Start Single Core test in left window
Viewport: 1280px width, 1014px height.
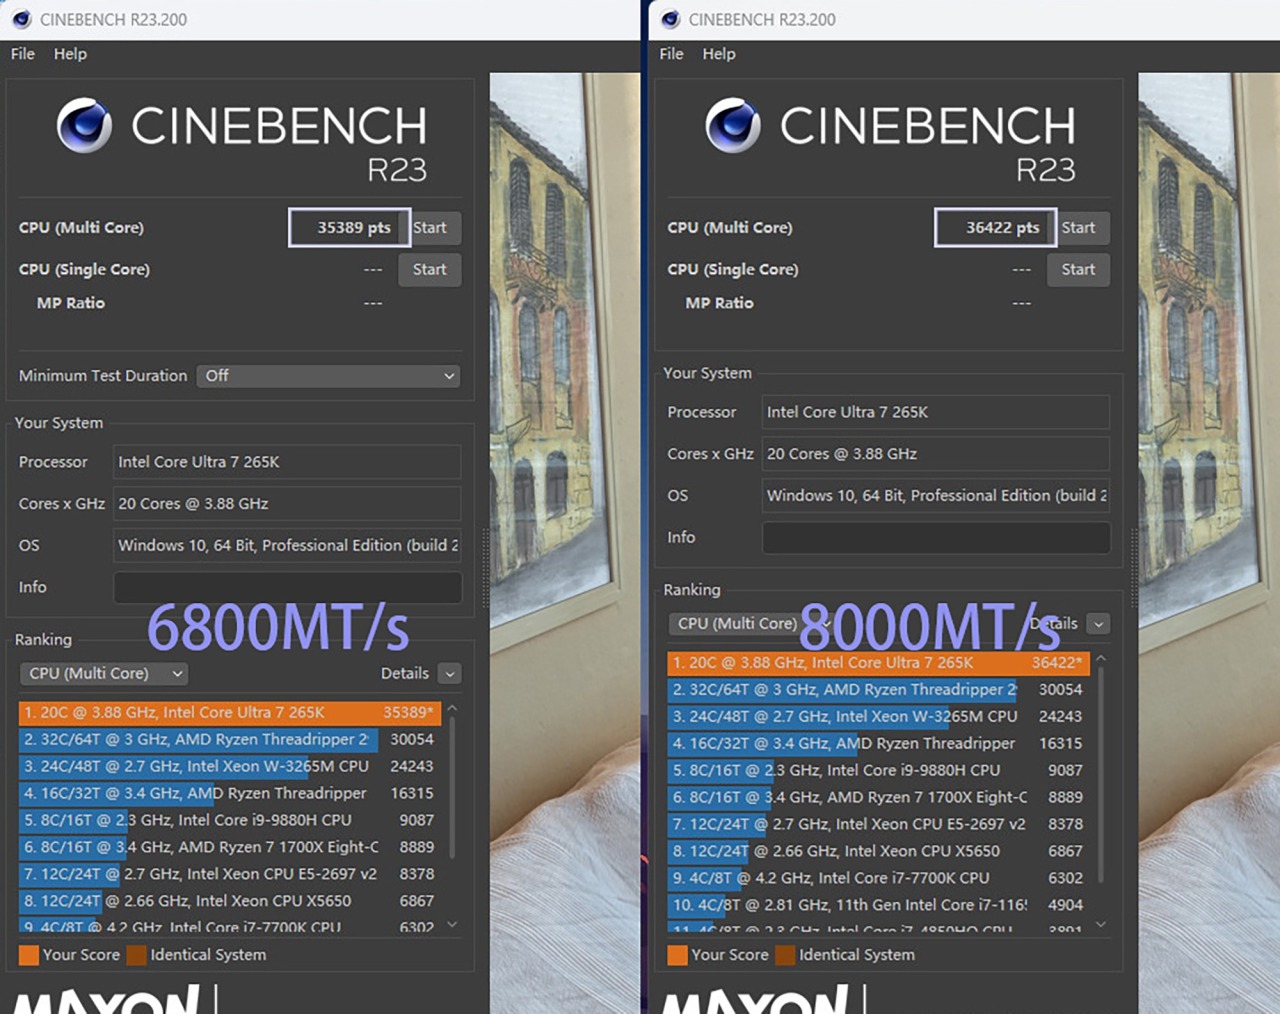point(430,270)
